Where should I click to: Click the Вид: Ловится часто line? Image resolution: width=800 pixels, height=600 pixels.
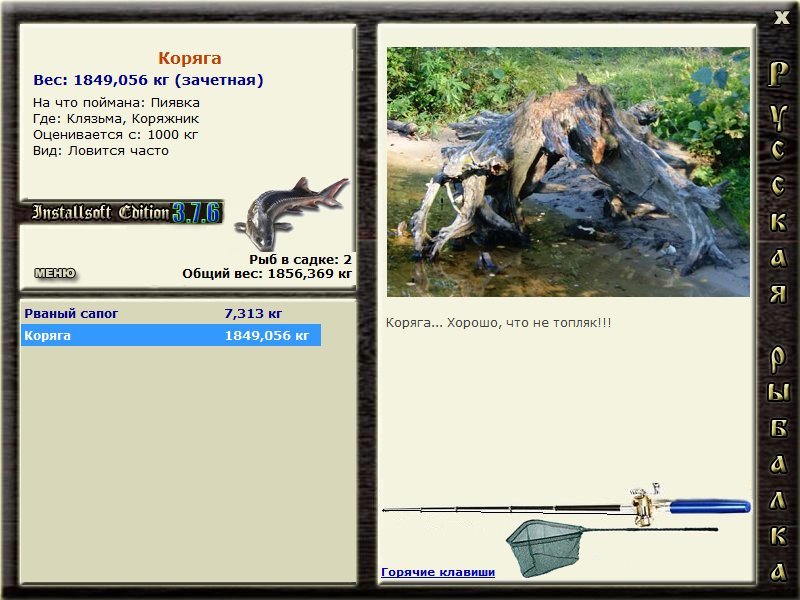[x=101, y=151]
